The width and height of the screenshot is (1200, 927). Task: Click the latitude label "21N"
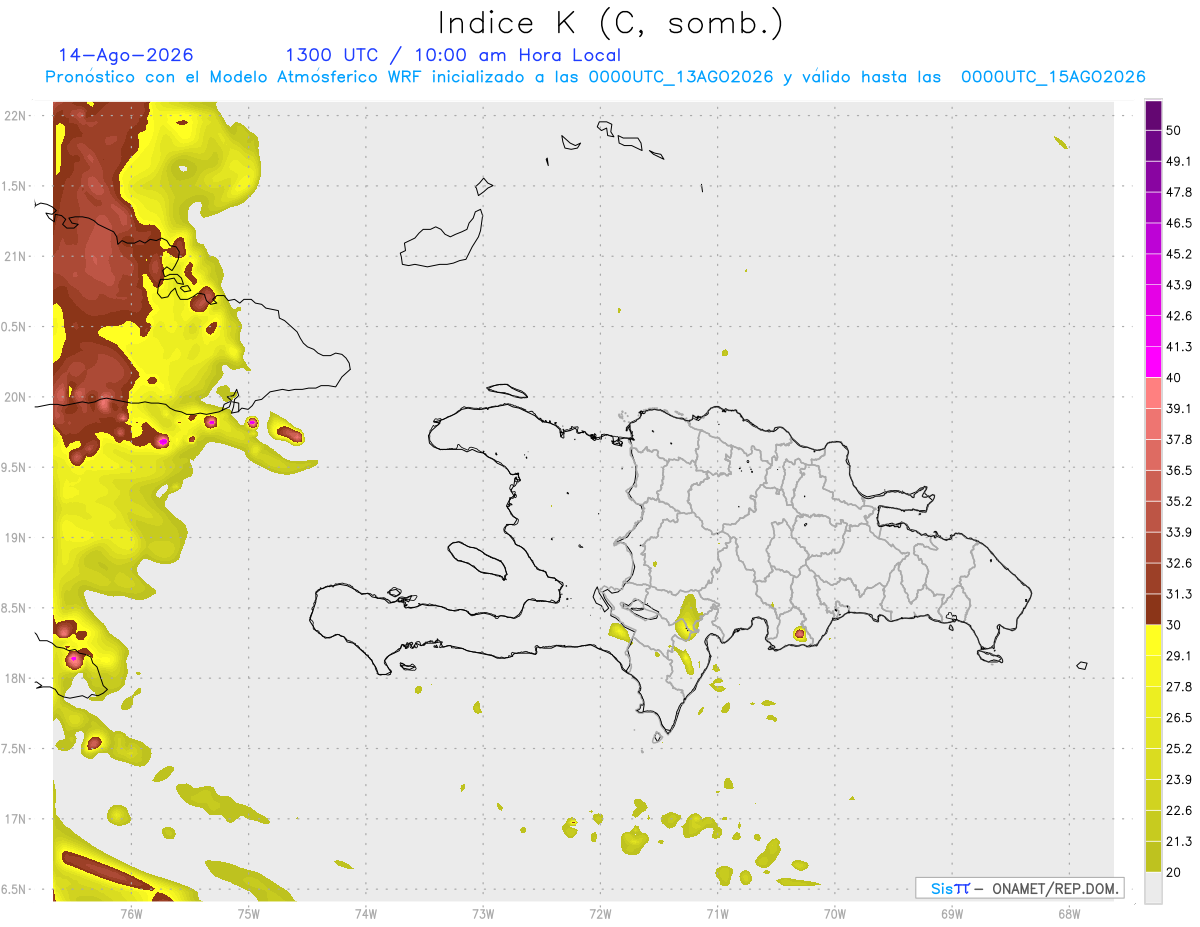[x=16, y=256]
